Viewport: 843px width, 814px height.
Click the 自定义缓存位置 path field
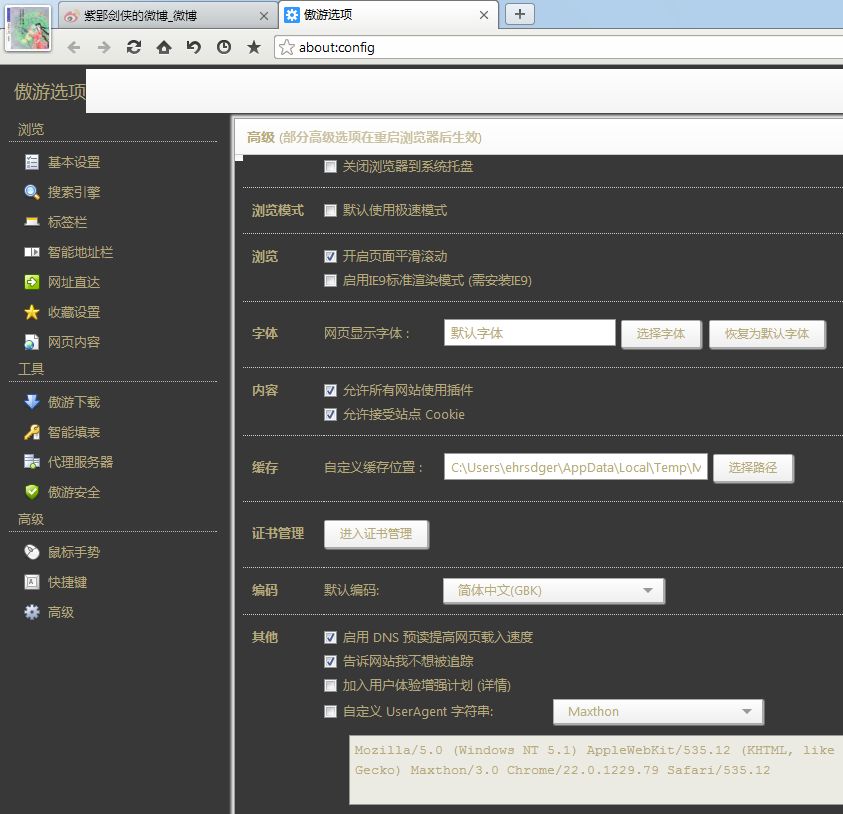(575, 467)
